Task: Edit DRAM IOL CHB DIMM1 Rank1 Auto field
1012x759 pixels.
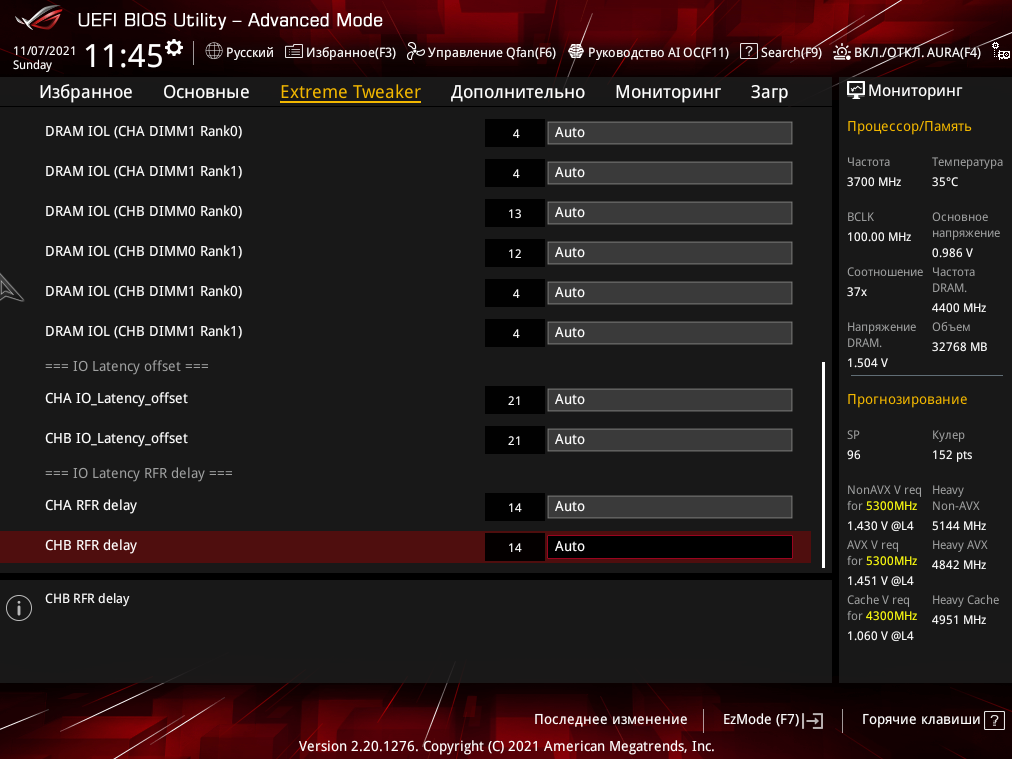Action: pyautogui.click(x=670, y=332)
